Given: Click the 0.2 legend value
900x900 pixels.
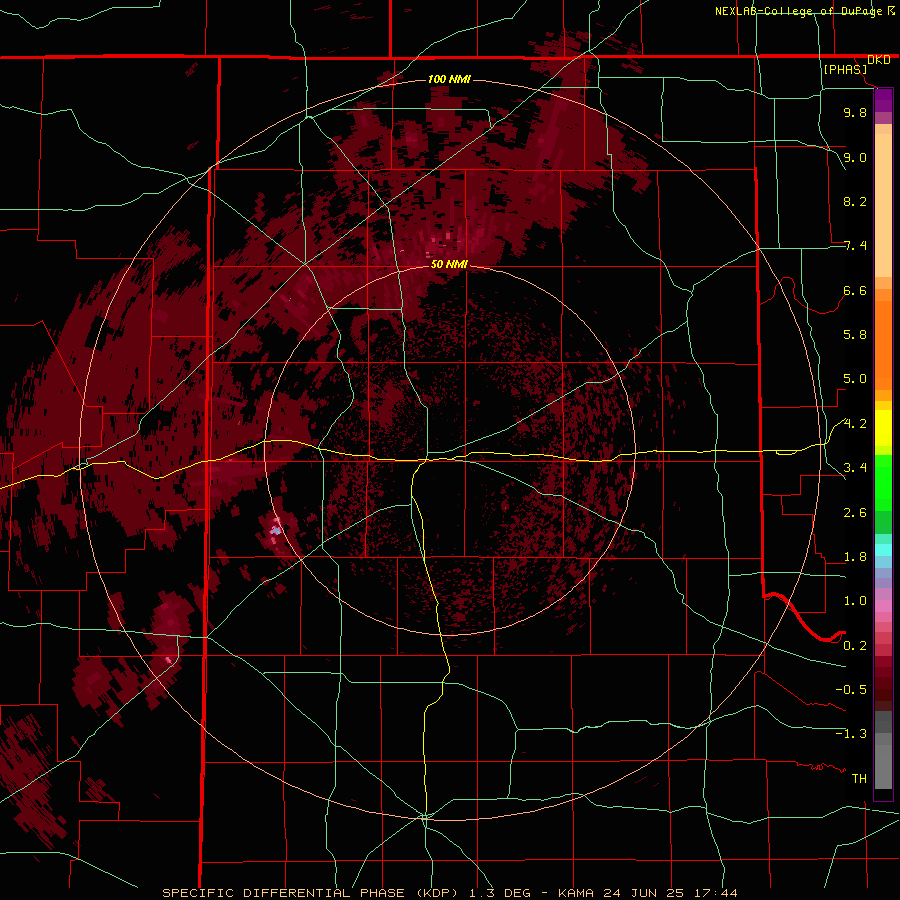Looking at the screenshot, I should tap(855, 646).
